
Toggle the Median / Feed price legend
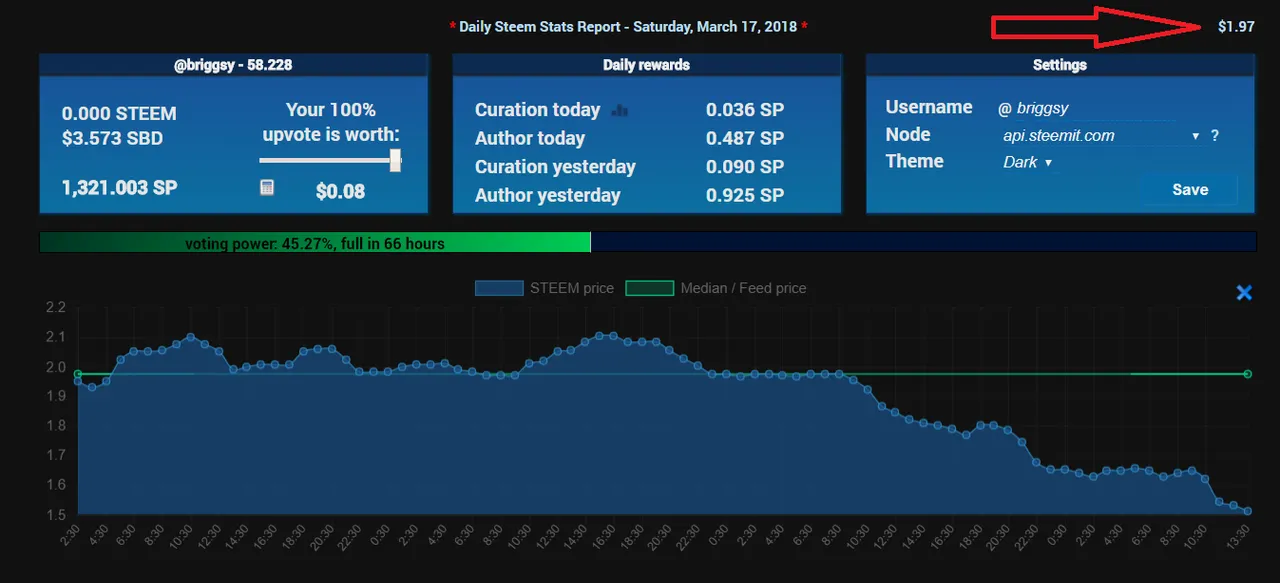click(x=716, y=288)
